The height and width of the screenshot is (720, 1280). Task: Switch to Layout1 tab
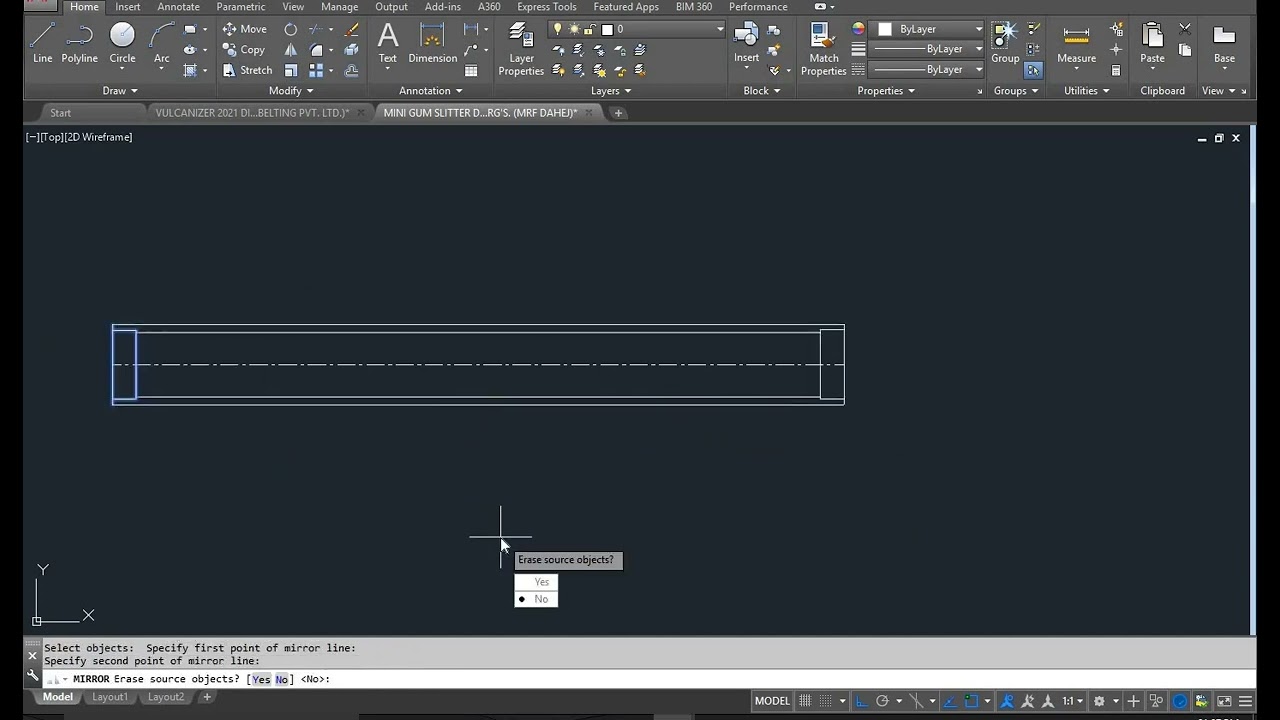[x=110, y=697]
